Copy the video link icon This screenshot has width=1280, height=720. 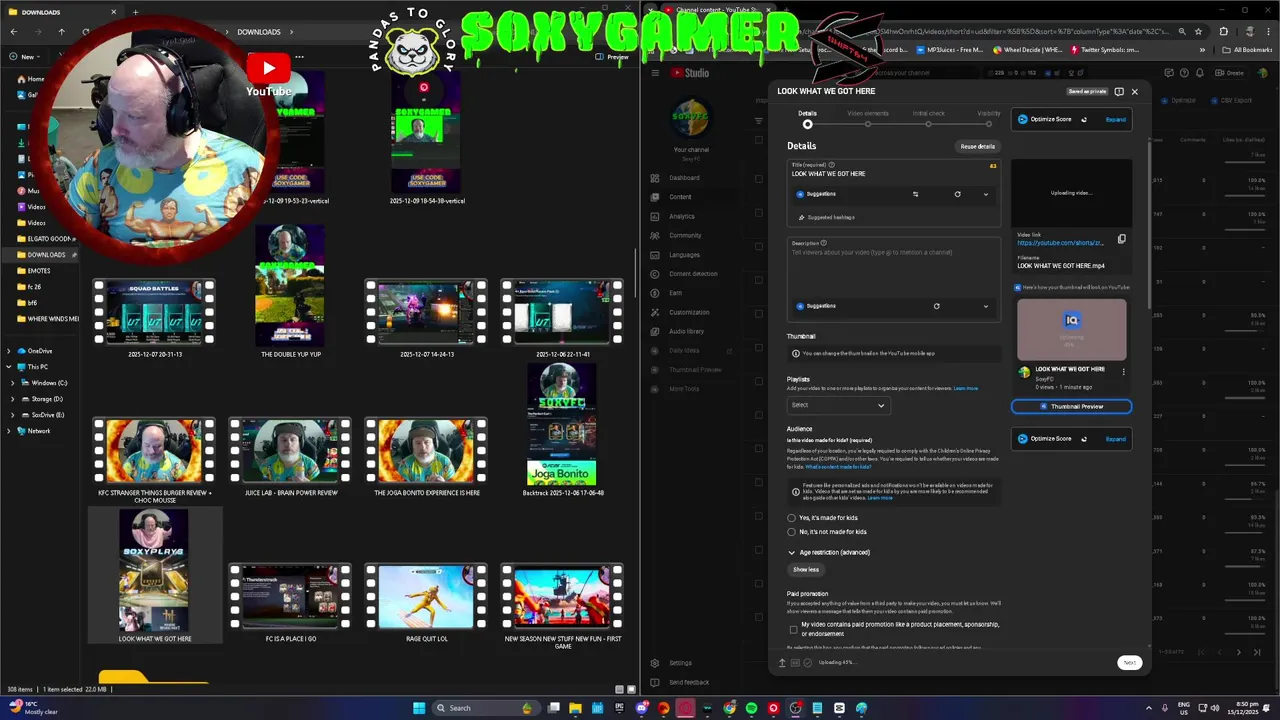tap(1121, 239)
